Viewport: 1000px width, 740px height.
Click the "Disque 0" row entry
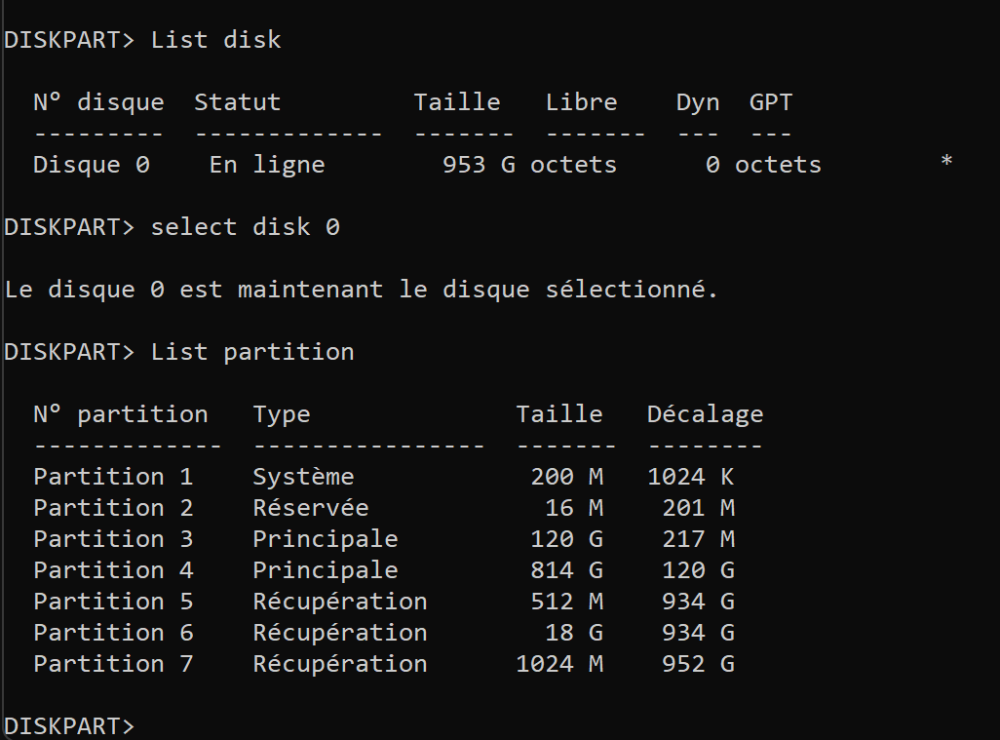coord(91,165)
